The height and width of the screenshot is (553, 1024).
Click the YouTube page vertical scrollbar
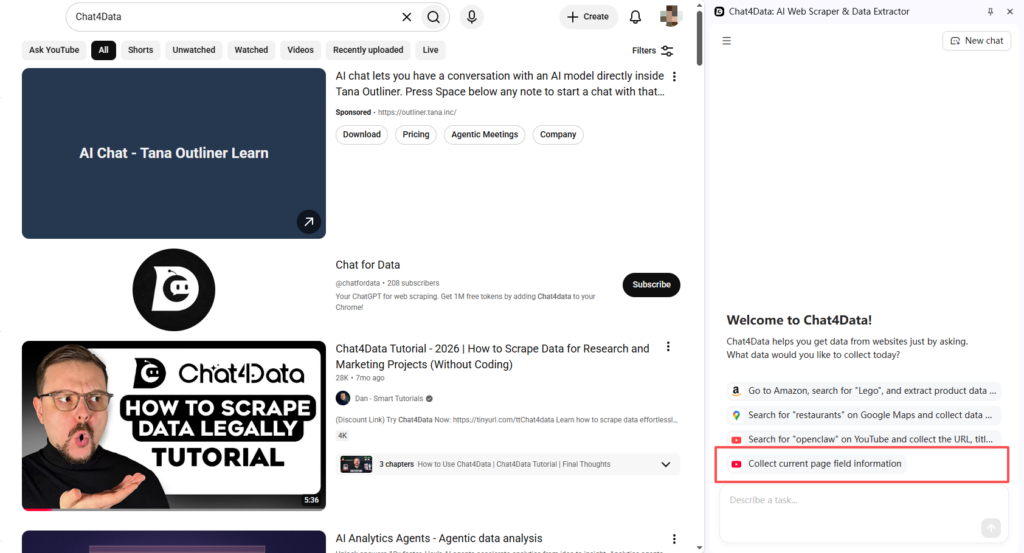(x=699, y=38)
